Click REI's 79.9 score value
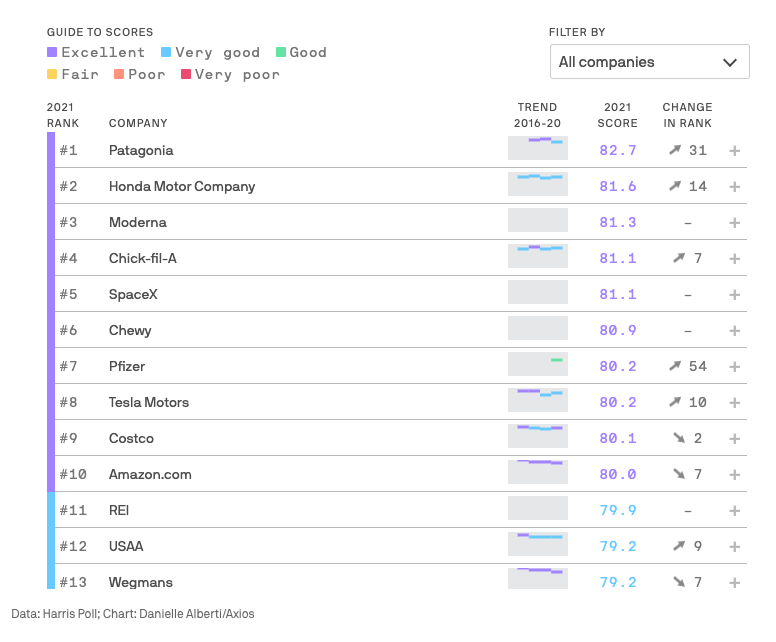The image size is (776, 642). 618,510
